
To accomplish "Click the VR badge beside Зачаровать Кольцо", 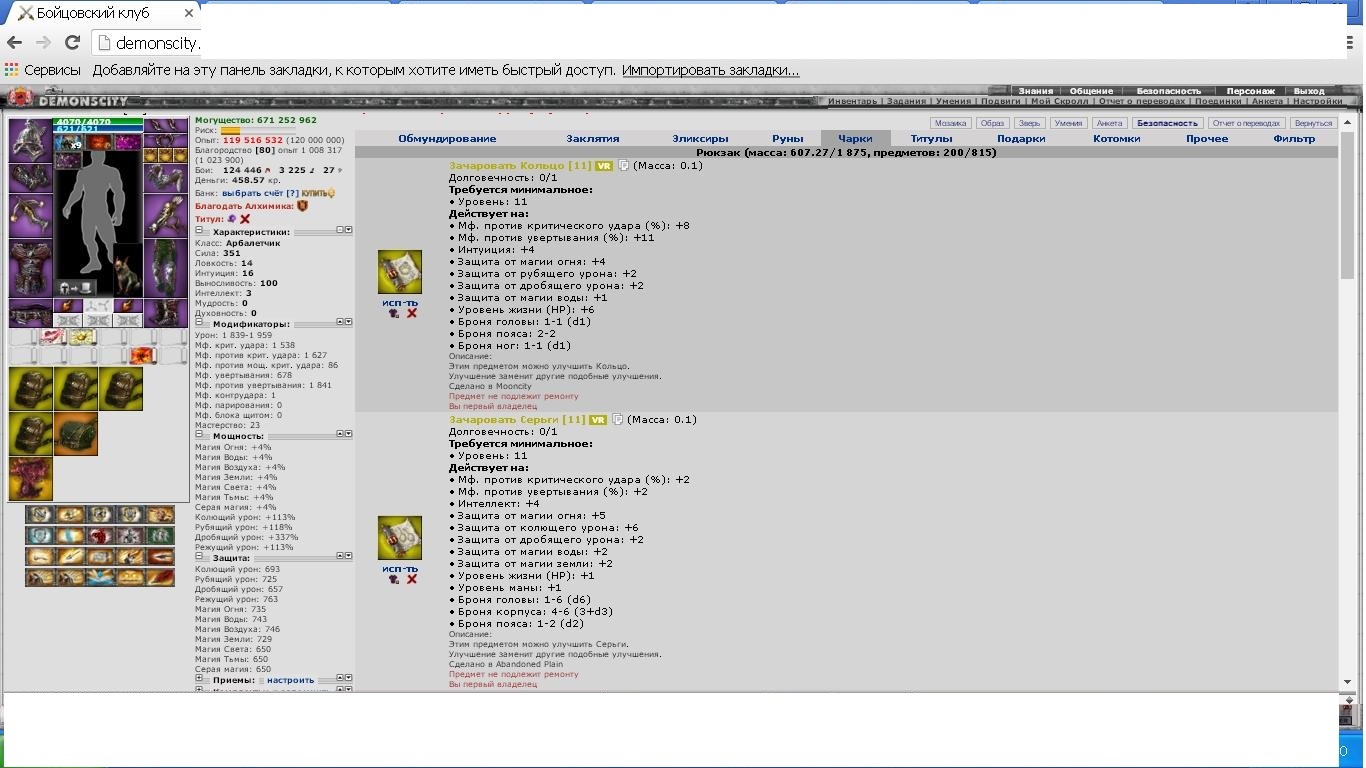I will click(x=604, y=166).
